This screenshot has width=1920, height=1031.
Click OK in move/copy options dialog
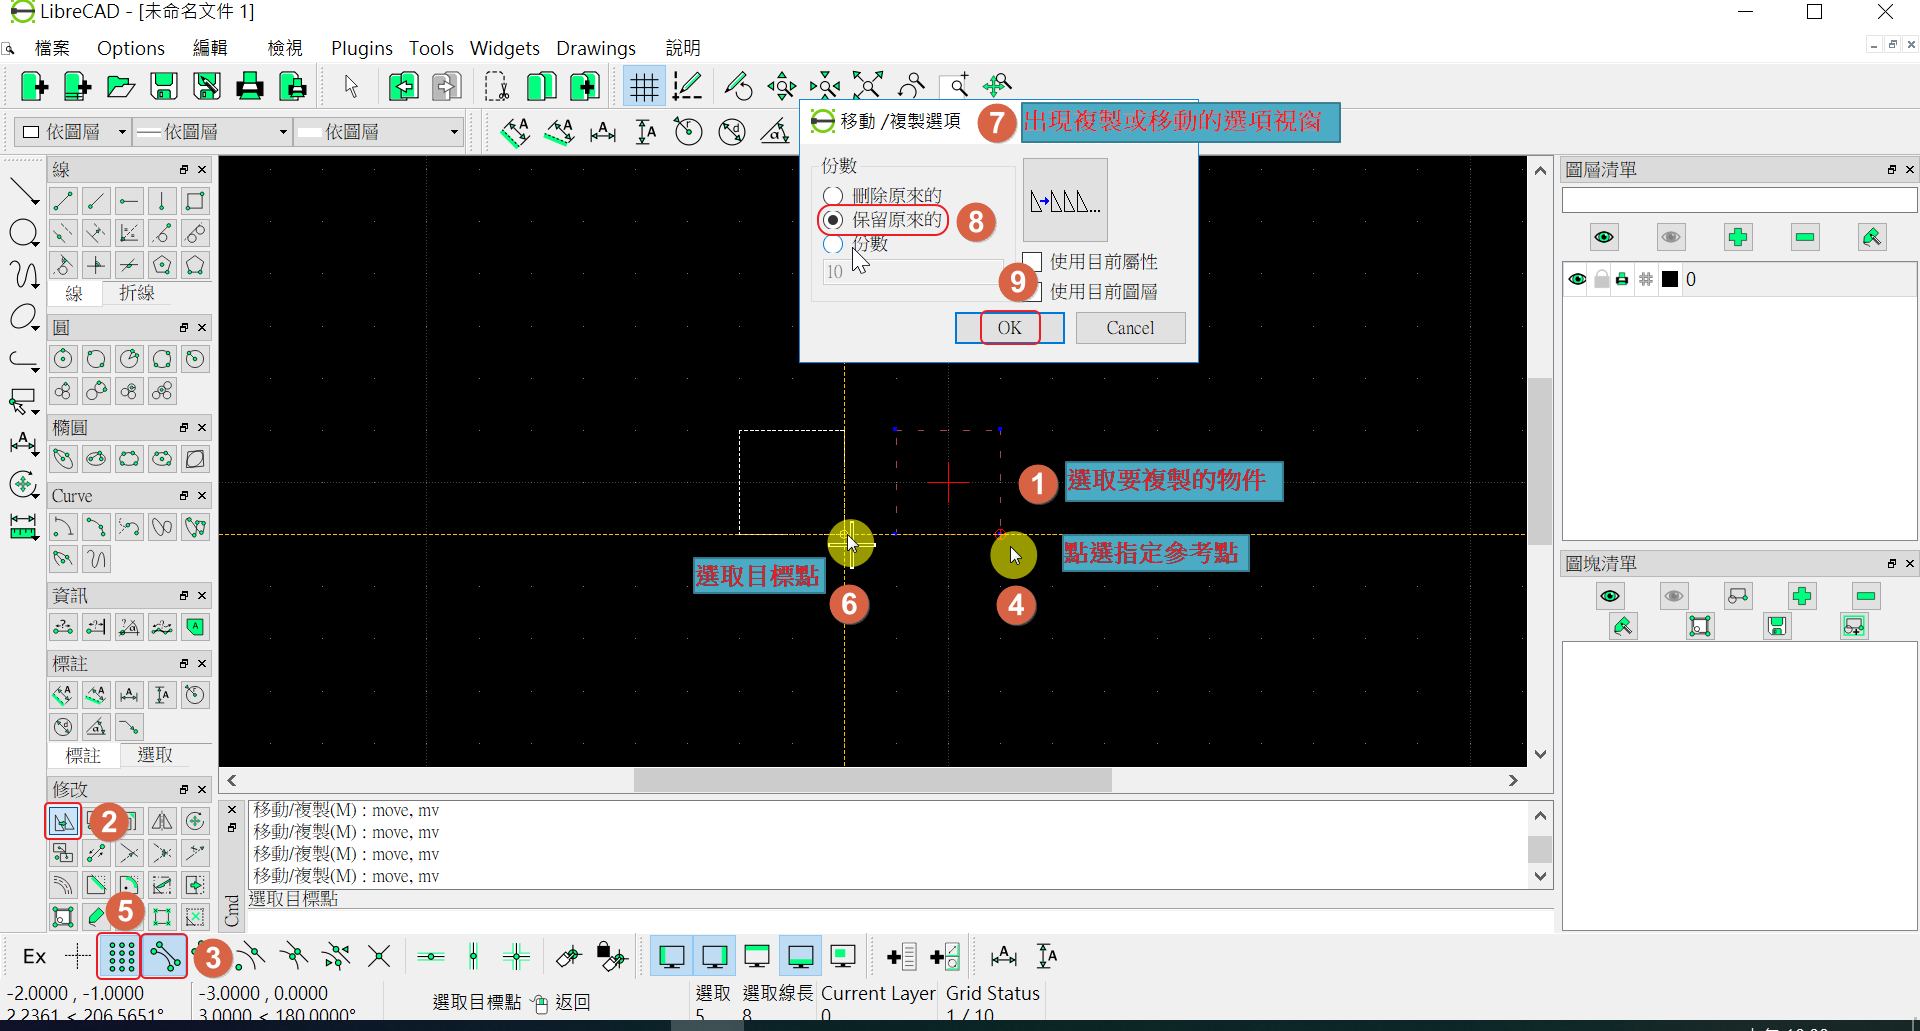click(x=1009, y=328)
